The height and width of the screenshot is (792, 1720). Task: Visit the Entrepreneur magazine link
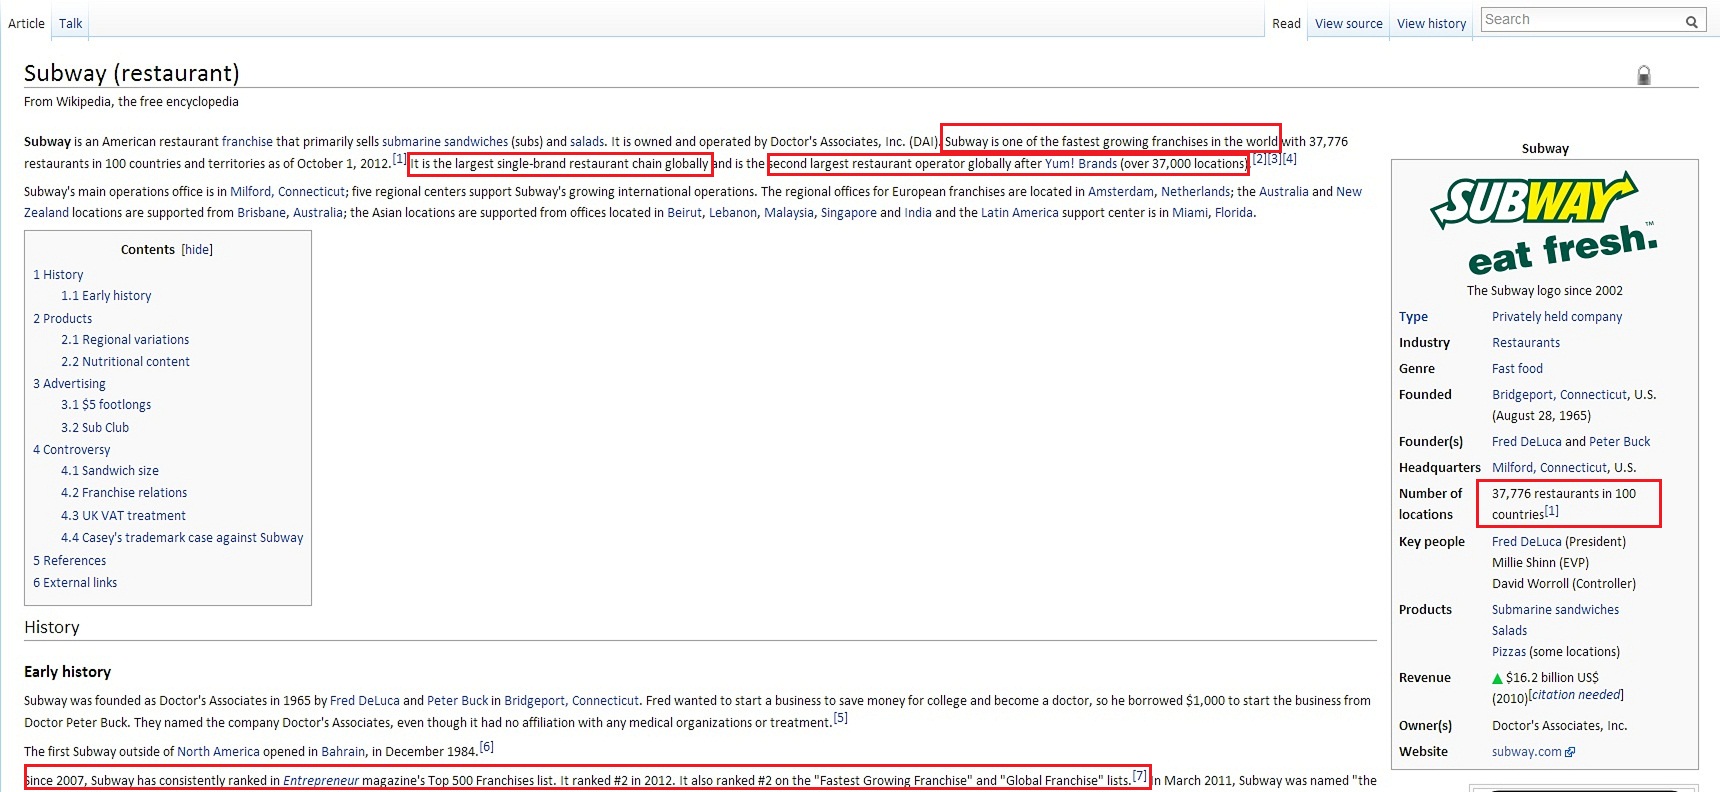[x=321, y=781]
